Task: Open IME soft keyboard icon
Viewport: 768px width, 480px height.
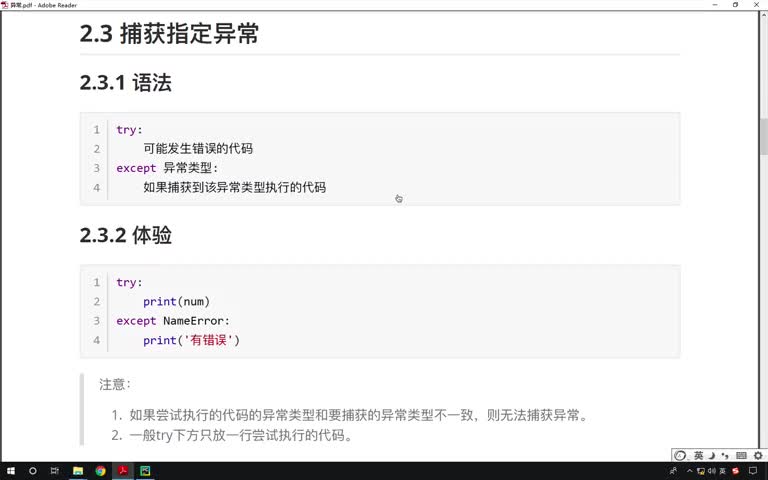Action: (x=741, y=456)
